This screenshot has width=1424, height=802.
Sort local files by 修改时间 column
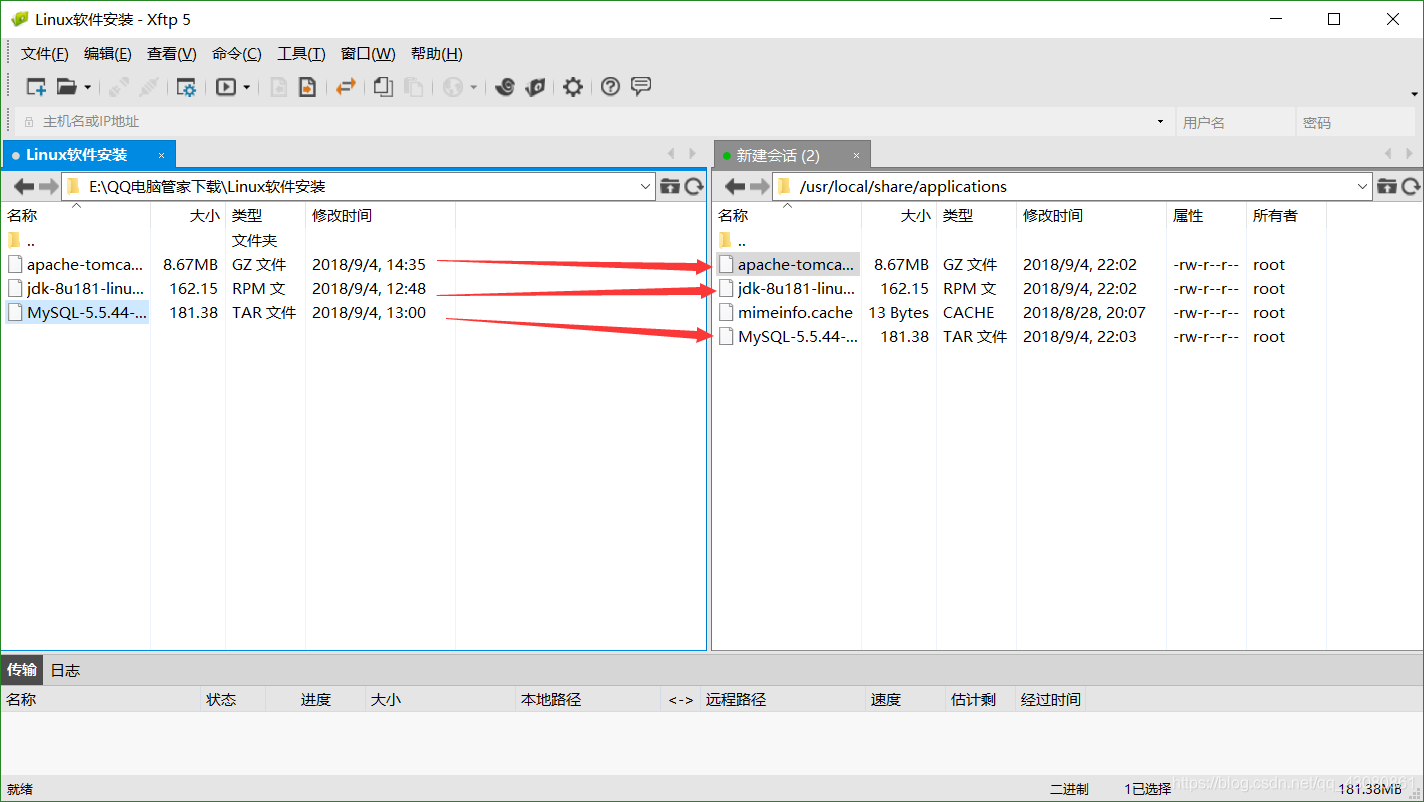(380, 216)
